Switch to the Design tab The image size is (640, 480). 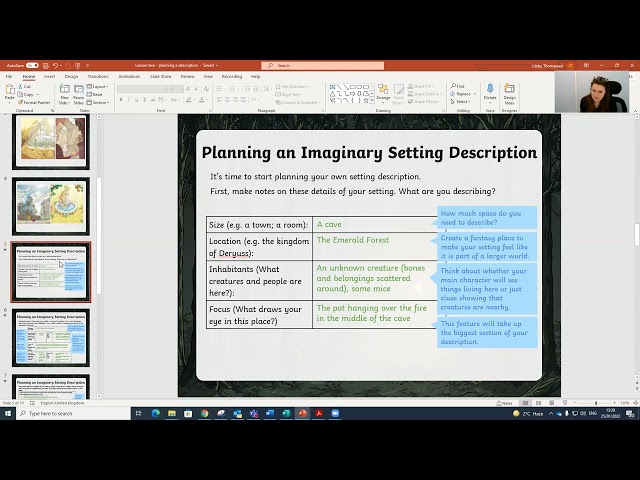[71, 76]
